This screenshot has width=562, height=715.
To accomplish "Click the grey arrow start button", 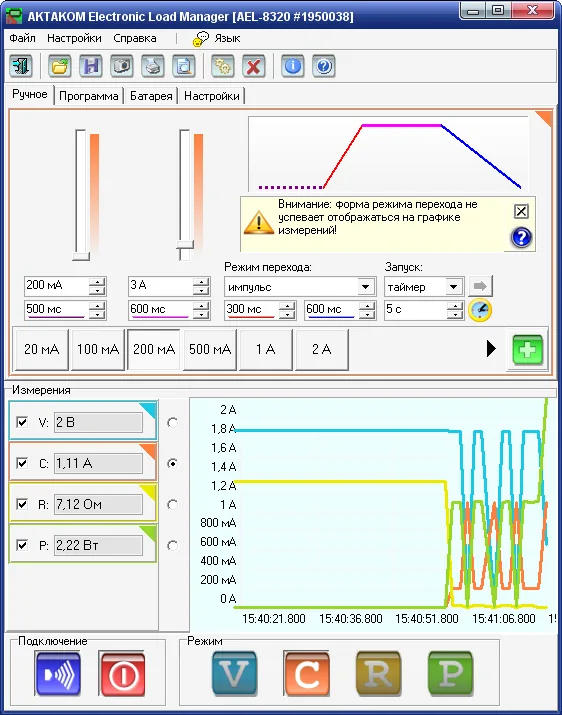I will (x=480, y=286).
